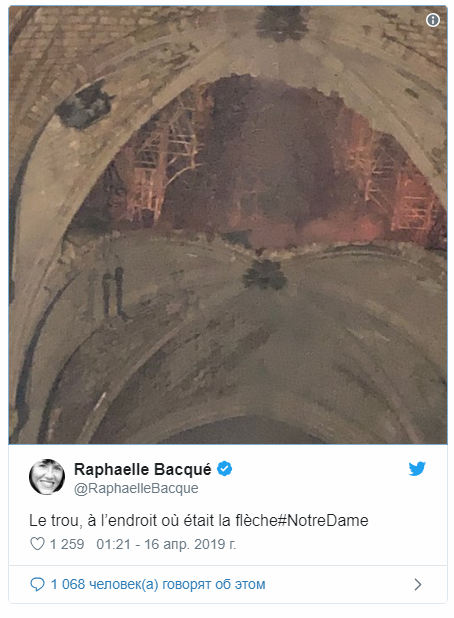Click the blue verified badge

[x=225, y=469]
